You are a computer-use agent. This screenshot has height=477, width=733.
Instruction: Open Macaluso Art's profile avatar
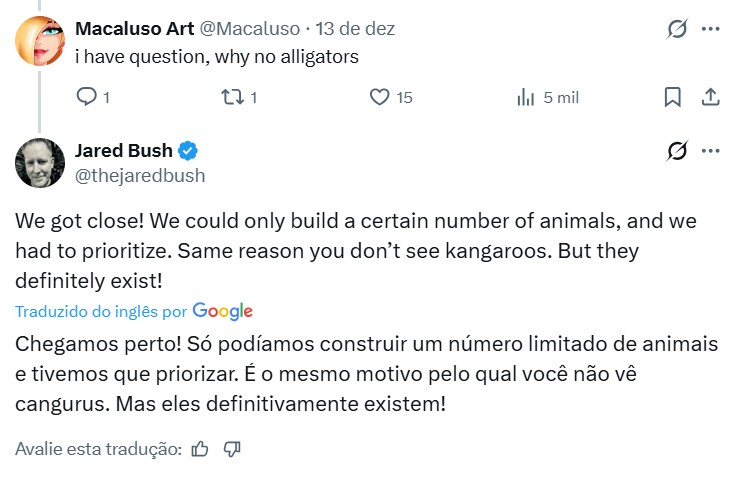[40, 40]
